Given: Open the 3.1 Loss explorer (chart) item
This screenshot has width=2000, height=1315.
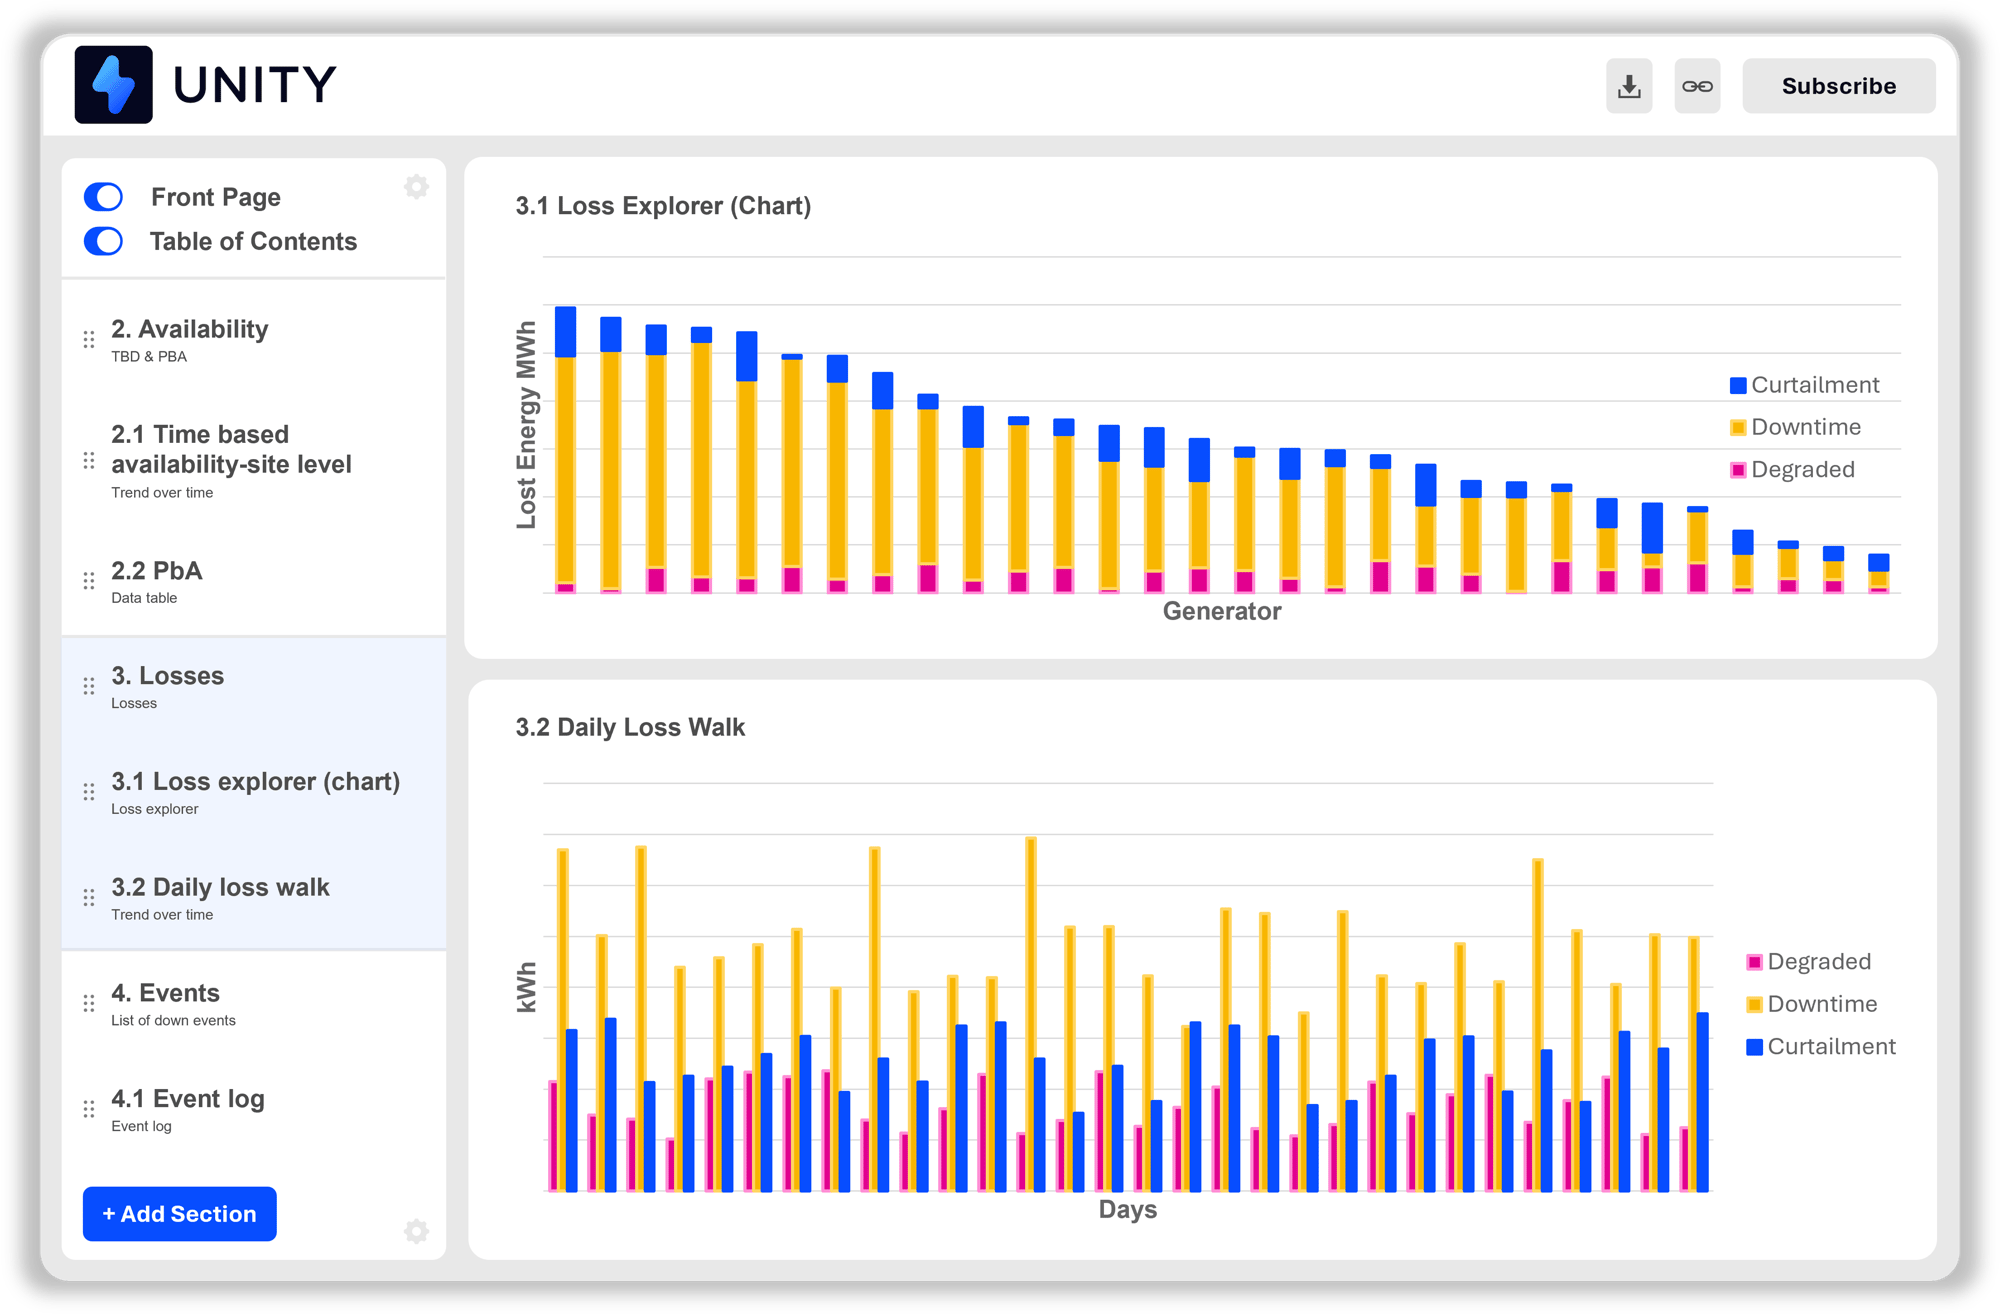Looking at the screenshot, I should tap(255, 782).
